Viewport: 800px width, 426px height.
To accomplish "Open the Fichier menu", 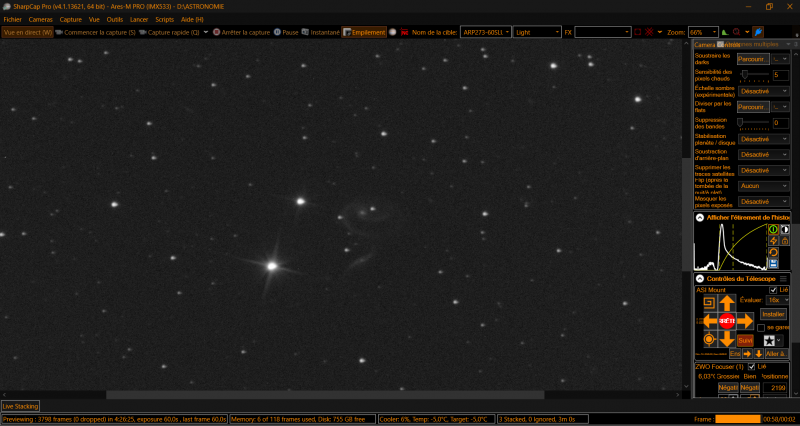I will pos(13,19).
